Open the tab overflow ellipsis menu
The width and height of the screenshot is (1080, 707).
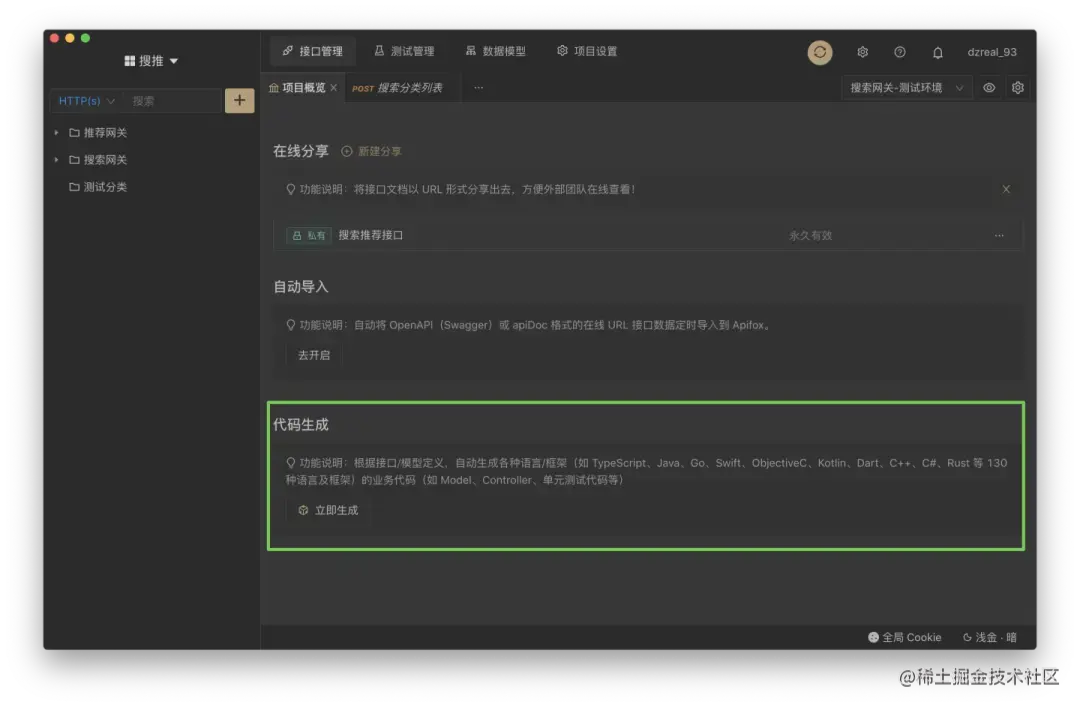click(478, 88)
